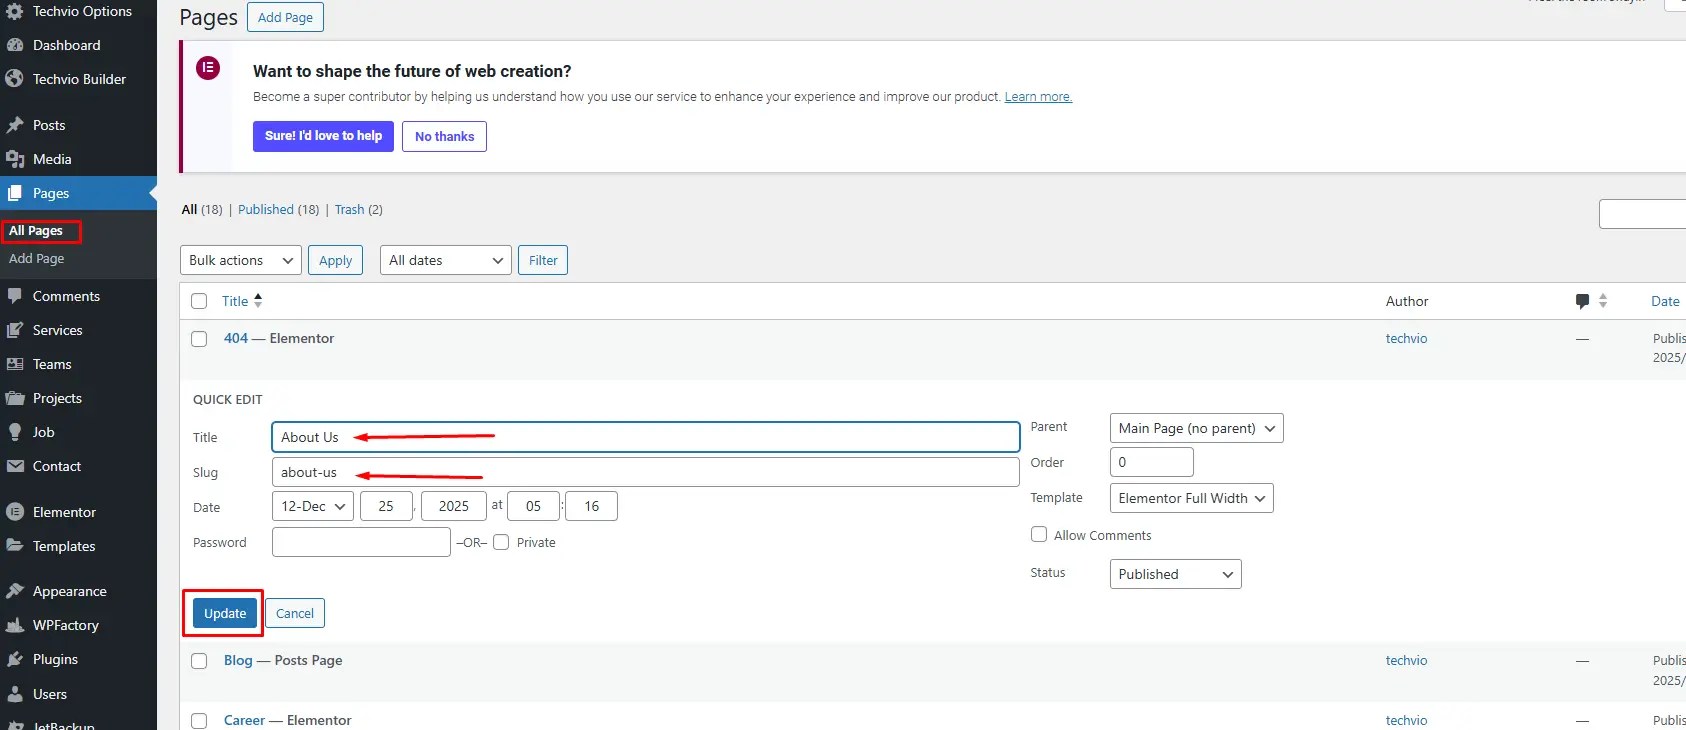Viewport: 1686px width, 730px height.
Task: Open the Add Page submenu item
Action: coord(36,258)
